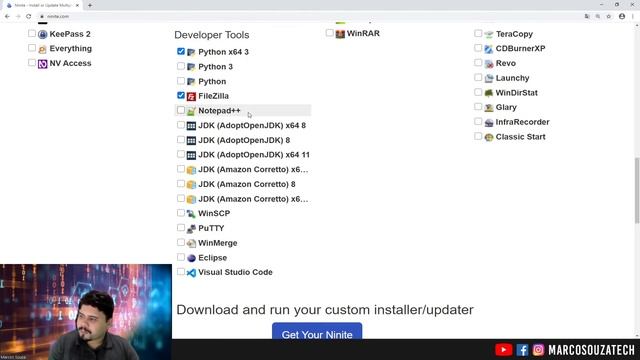The width and height of the screenshot is (640, 360).
Task: Click the Glary app icon
Action: tap(489, 108)
